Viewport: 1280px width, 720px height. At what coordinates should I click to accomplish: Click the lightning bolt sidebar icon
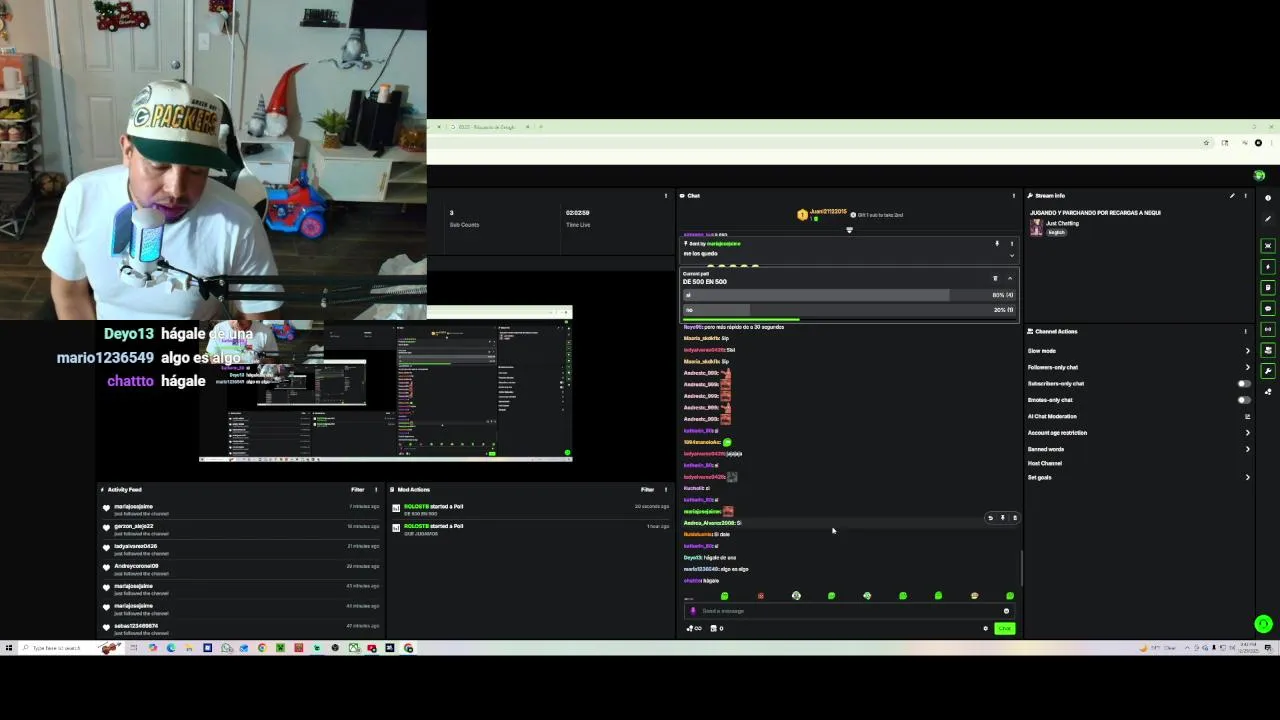click(x=1268, y=267)
